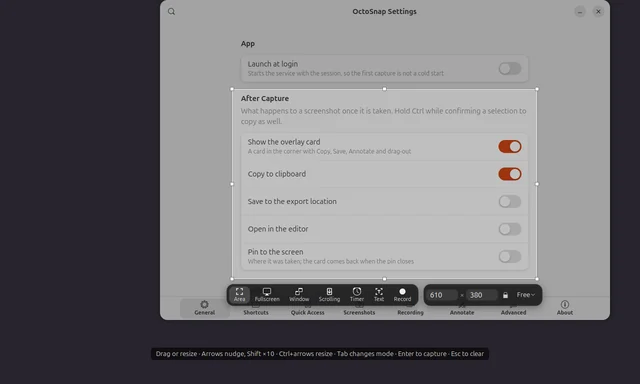Open the Timer capture option
This screenshot has width=640, height=384.
pyautogui.click(x=357, y=295)
